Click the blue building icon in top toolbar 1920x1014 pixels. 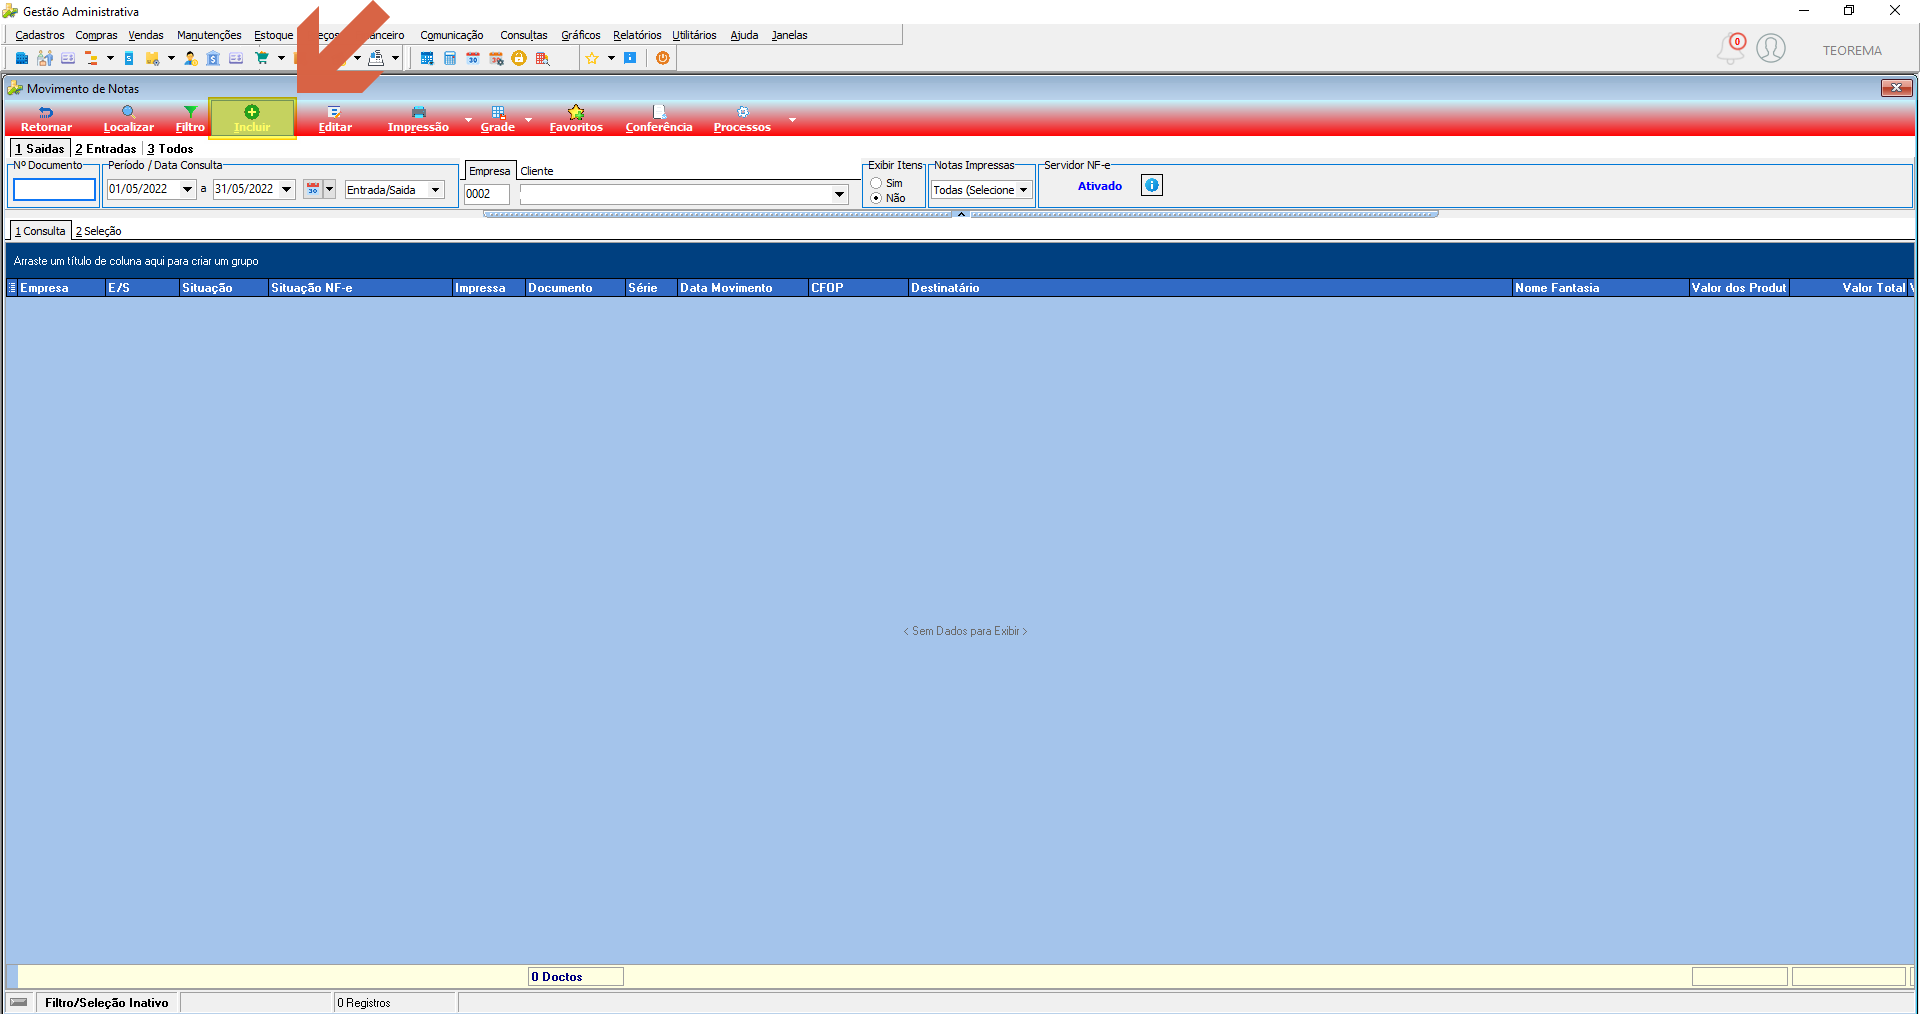tap(22, 58)
